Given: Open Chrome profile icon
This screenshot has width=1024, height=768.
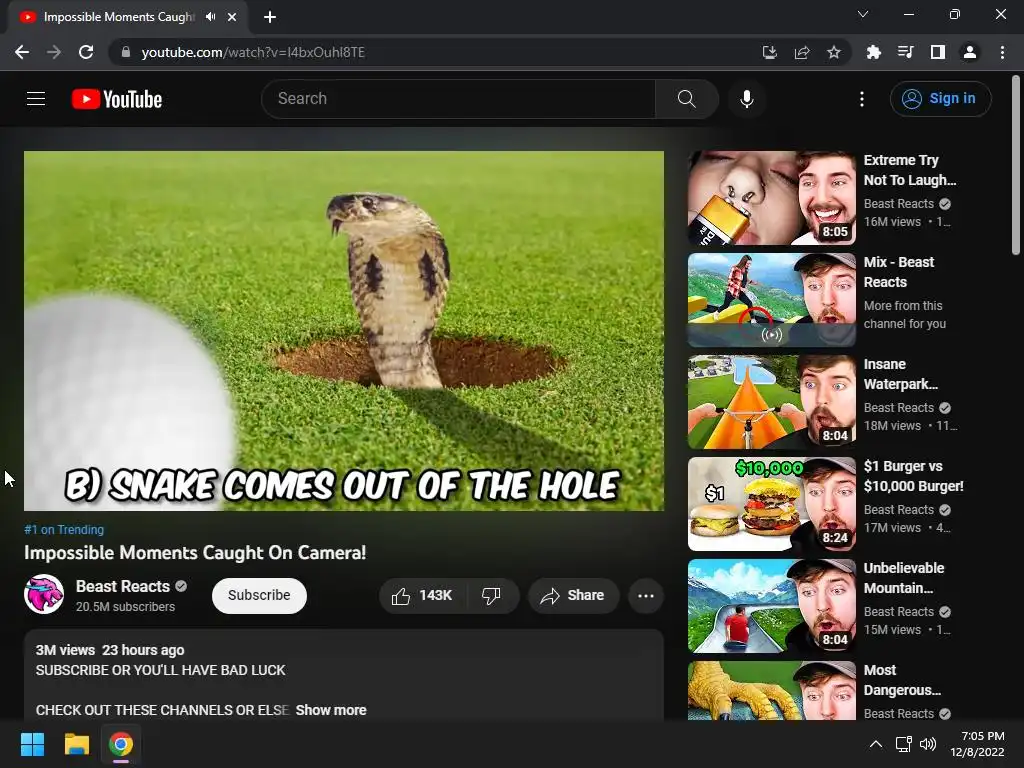Looking at the screenshot, I should 970,52.
